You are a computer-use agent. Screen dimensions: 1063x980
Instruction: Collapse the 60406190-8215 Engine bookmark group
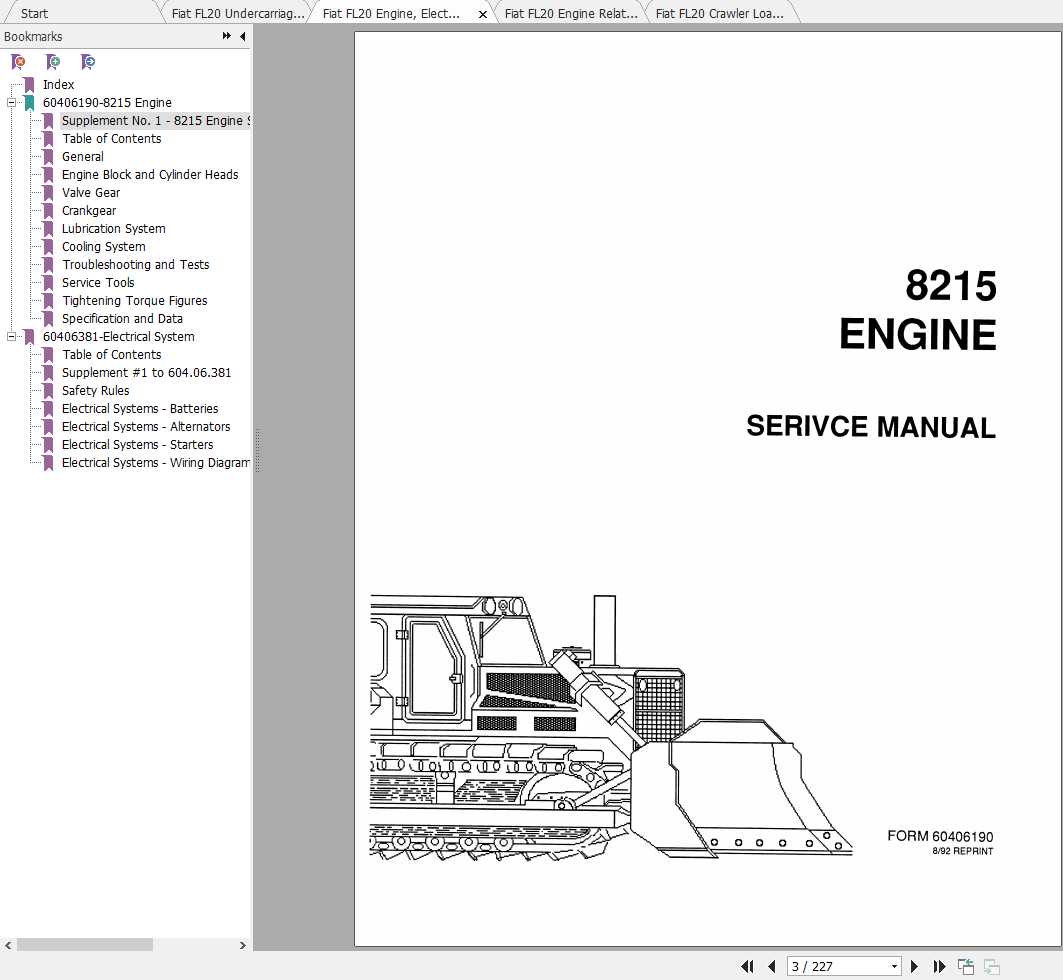point(11,102)
